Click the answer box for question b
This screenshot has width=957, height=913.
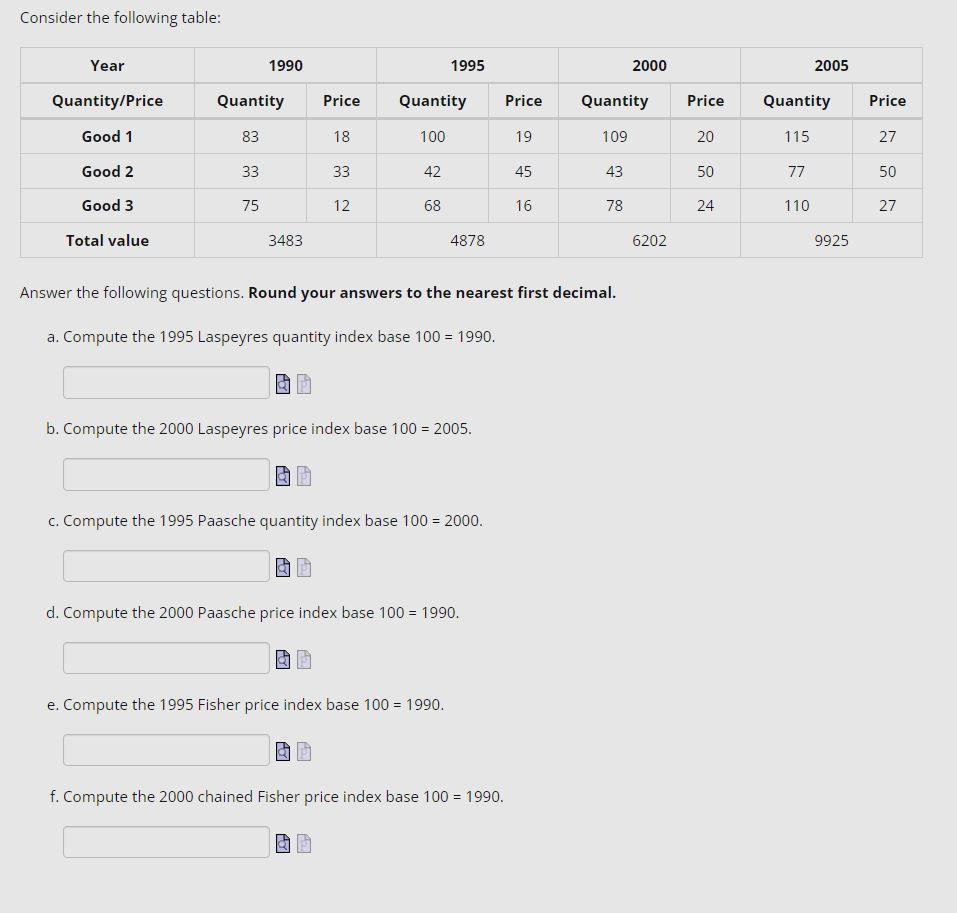(165, 474)
